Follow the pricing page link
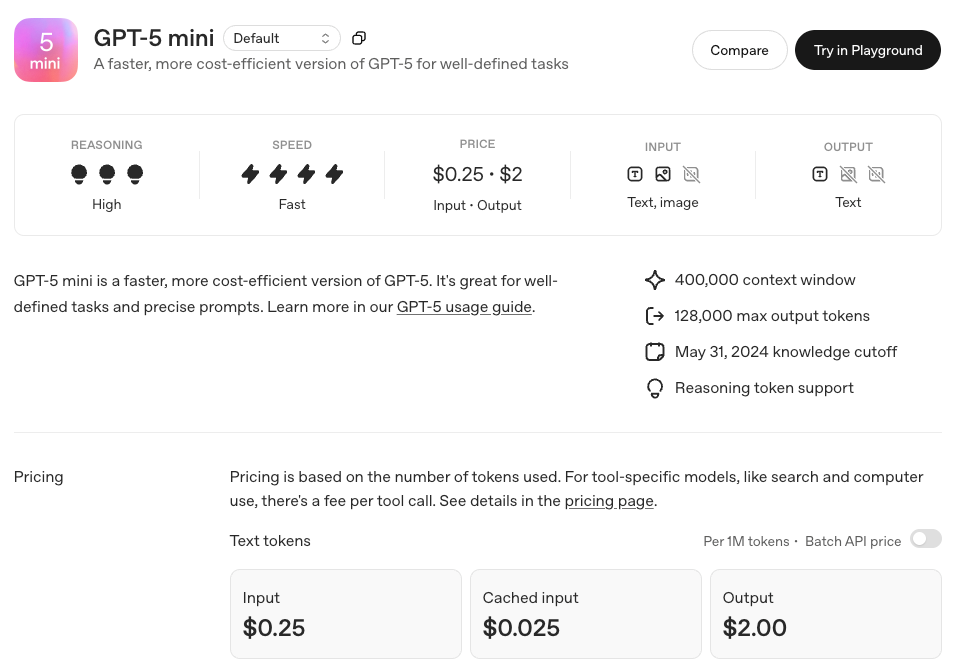 coord(609,501)
